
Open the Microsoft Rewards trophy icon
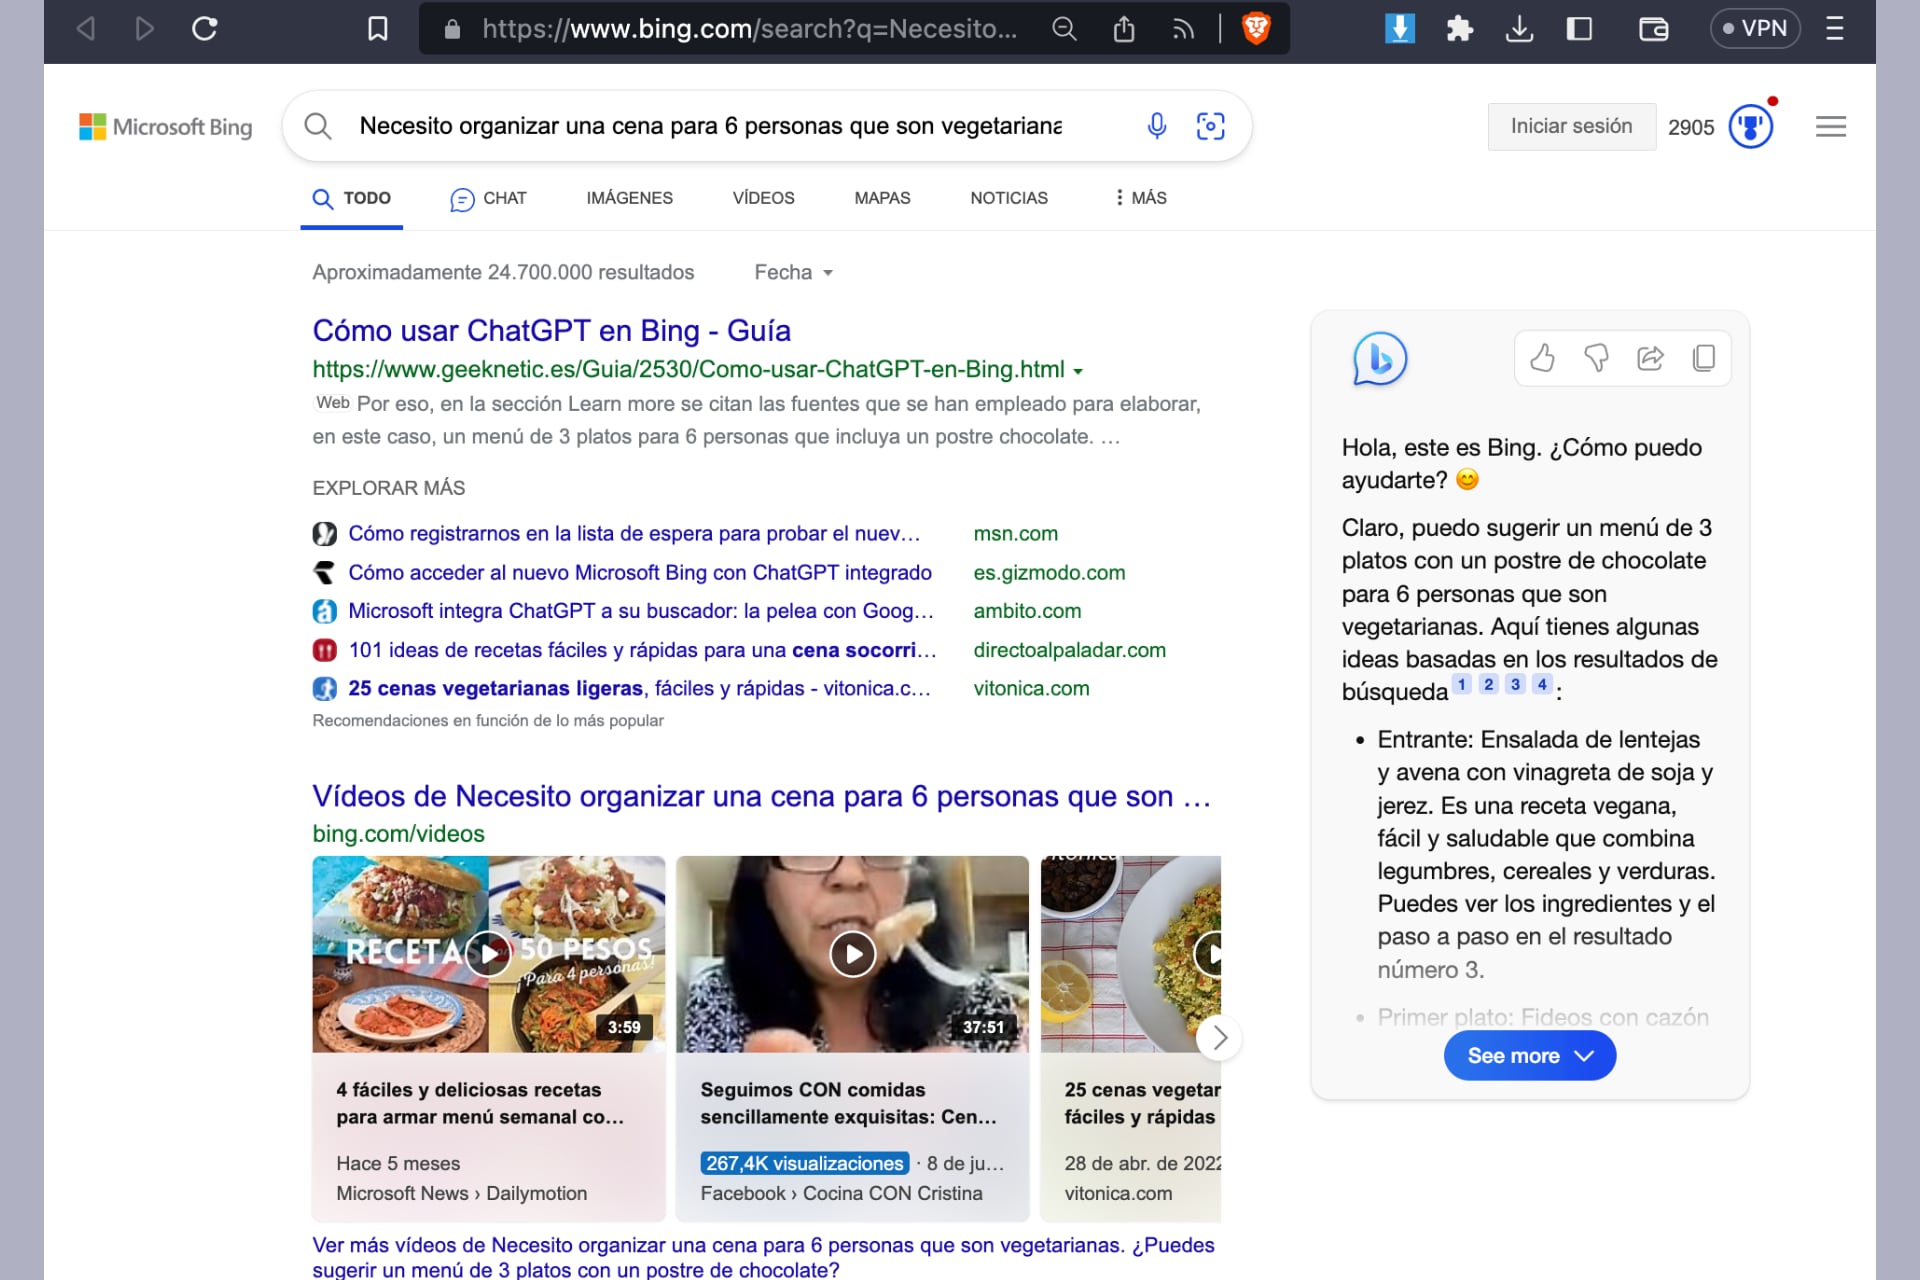point(1750,127)
